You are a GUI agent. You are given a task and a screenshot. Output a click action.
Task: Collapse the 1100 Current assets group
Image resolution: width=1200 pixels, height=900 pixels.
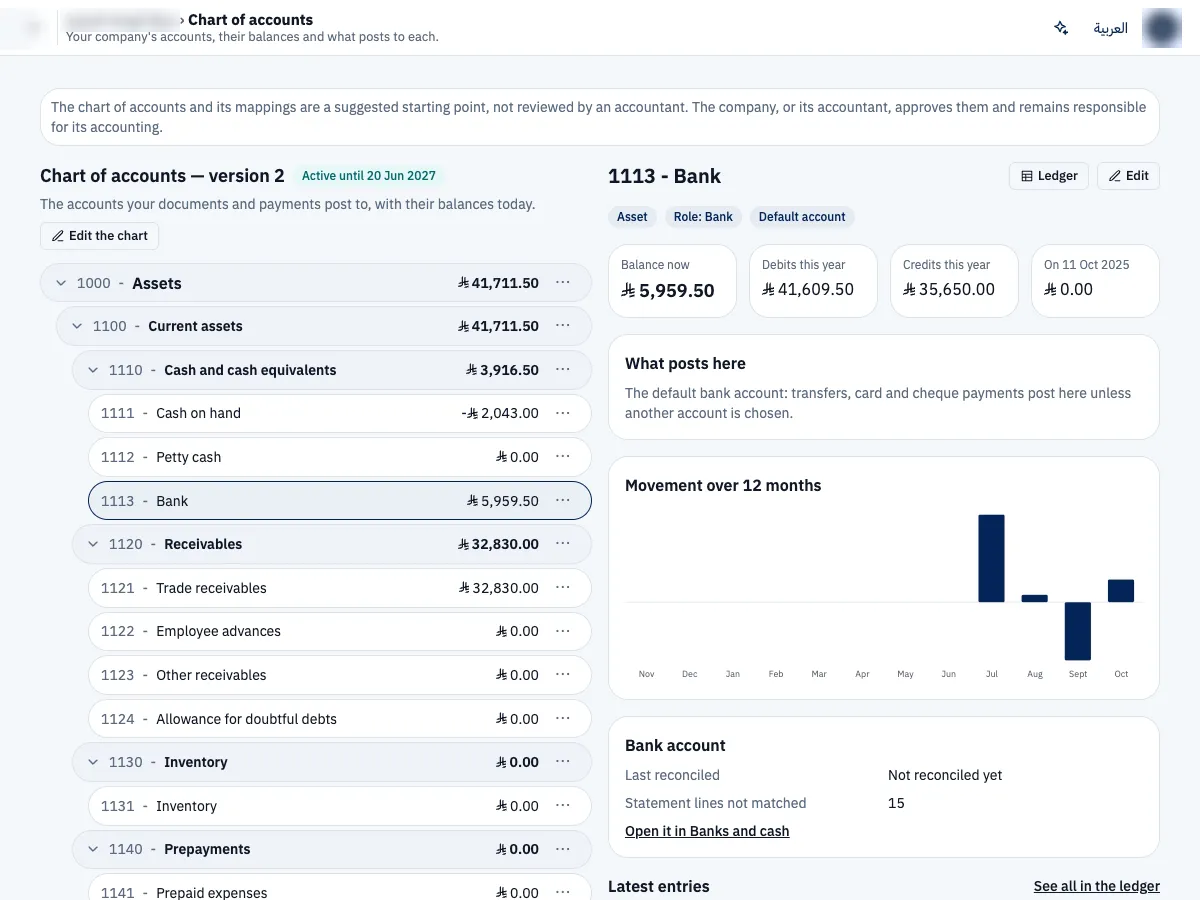pyautogui.click(x=77, y=326)
